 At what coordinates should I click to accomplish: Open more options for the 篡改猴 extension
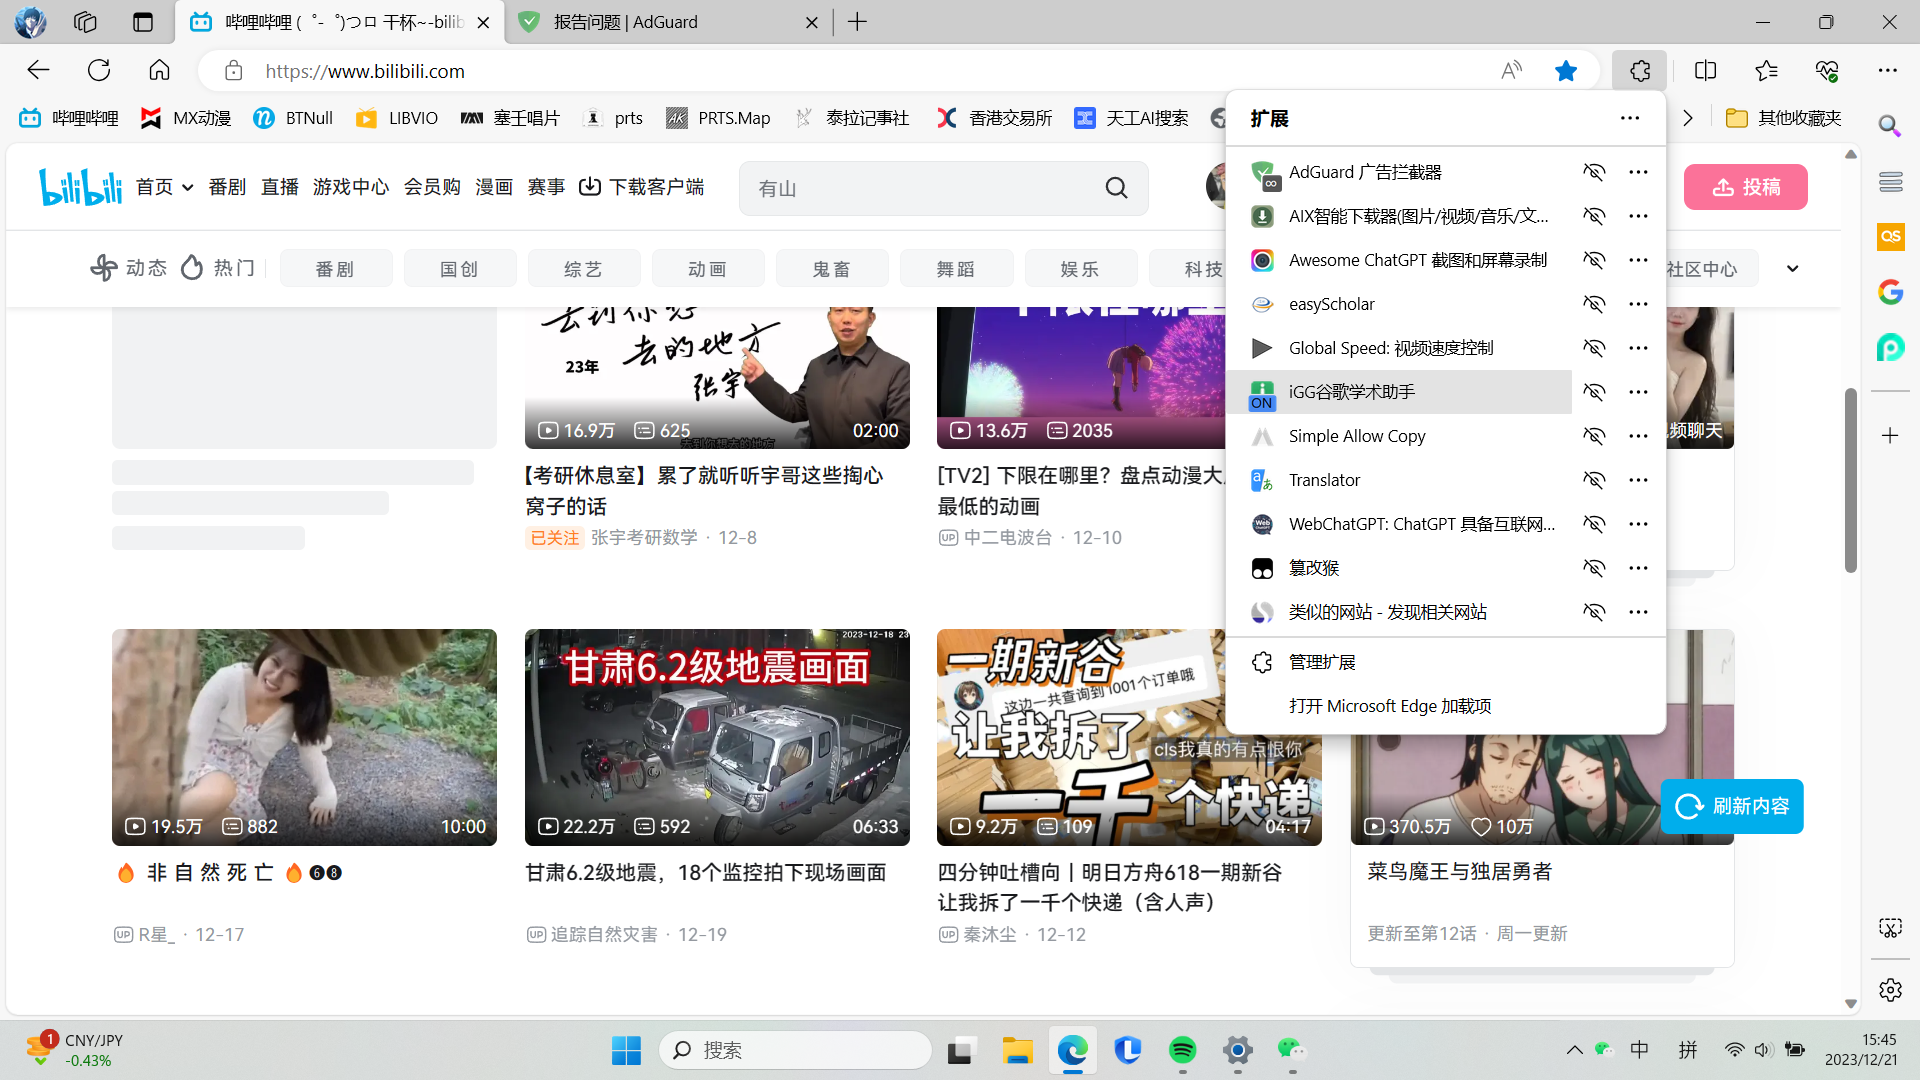click(1638, 567)
